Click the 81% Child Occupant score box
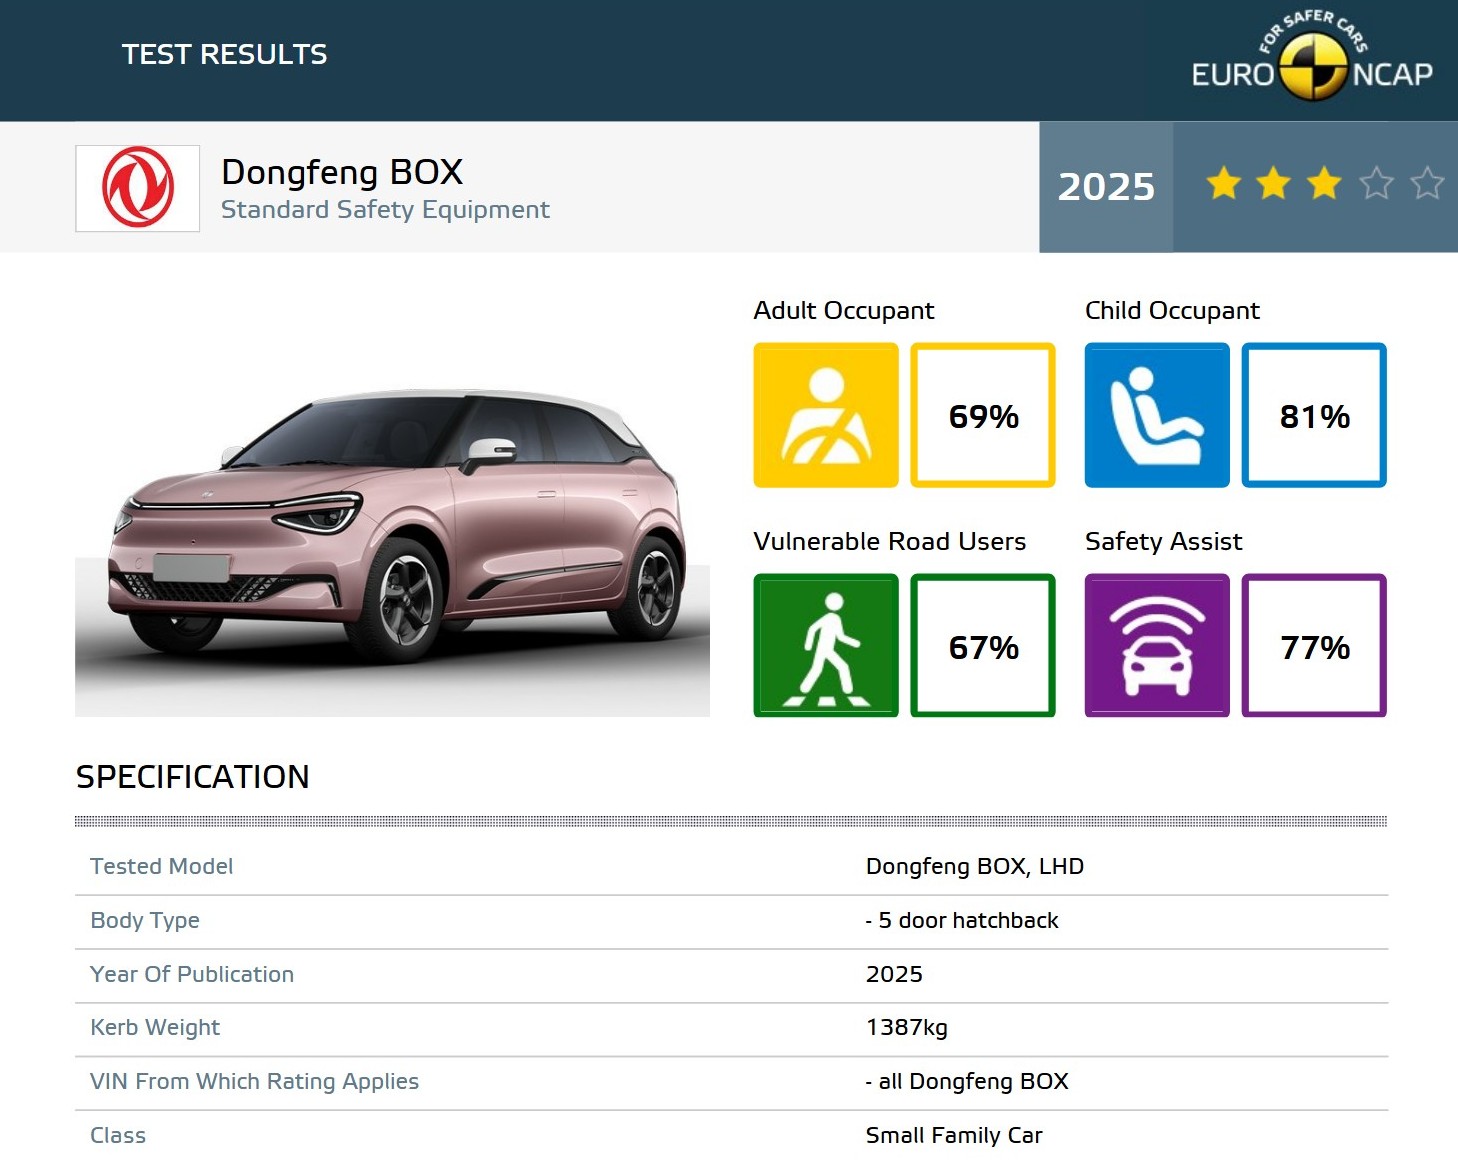Screen dimensions: 1458x1161 point(1314,415)
